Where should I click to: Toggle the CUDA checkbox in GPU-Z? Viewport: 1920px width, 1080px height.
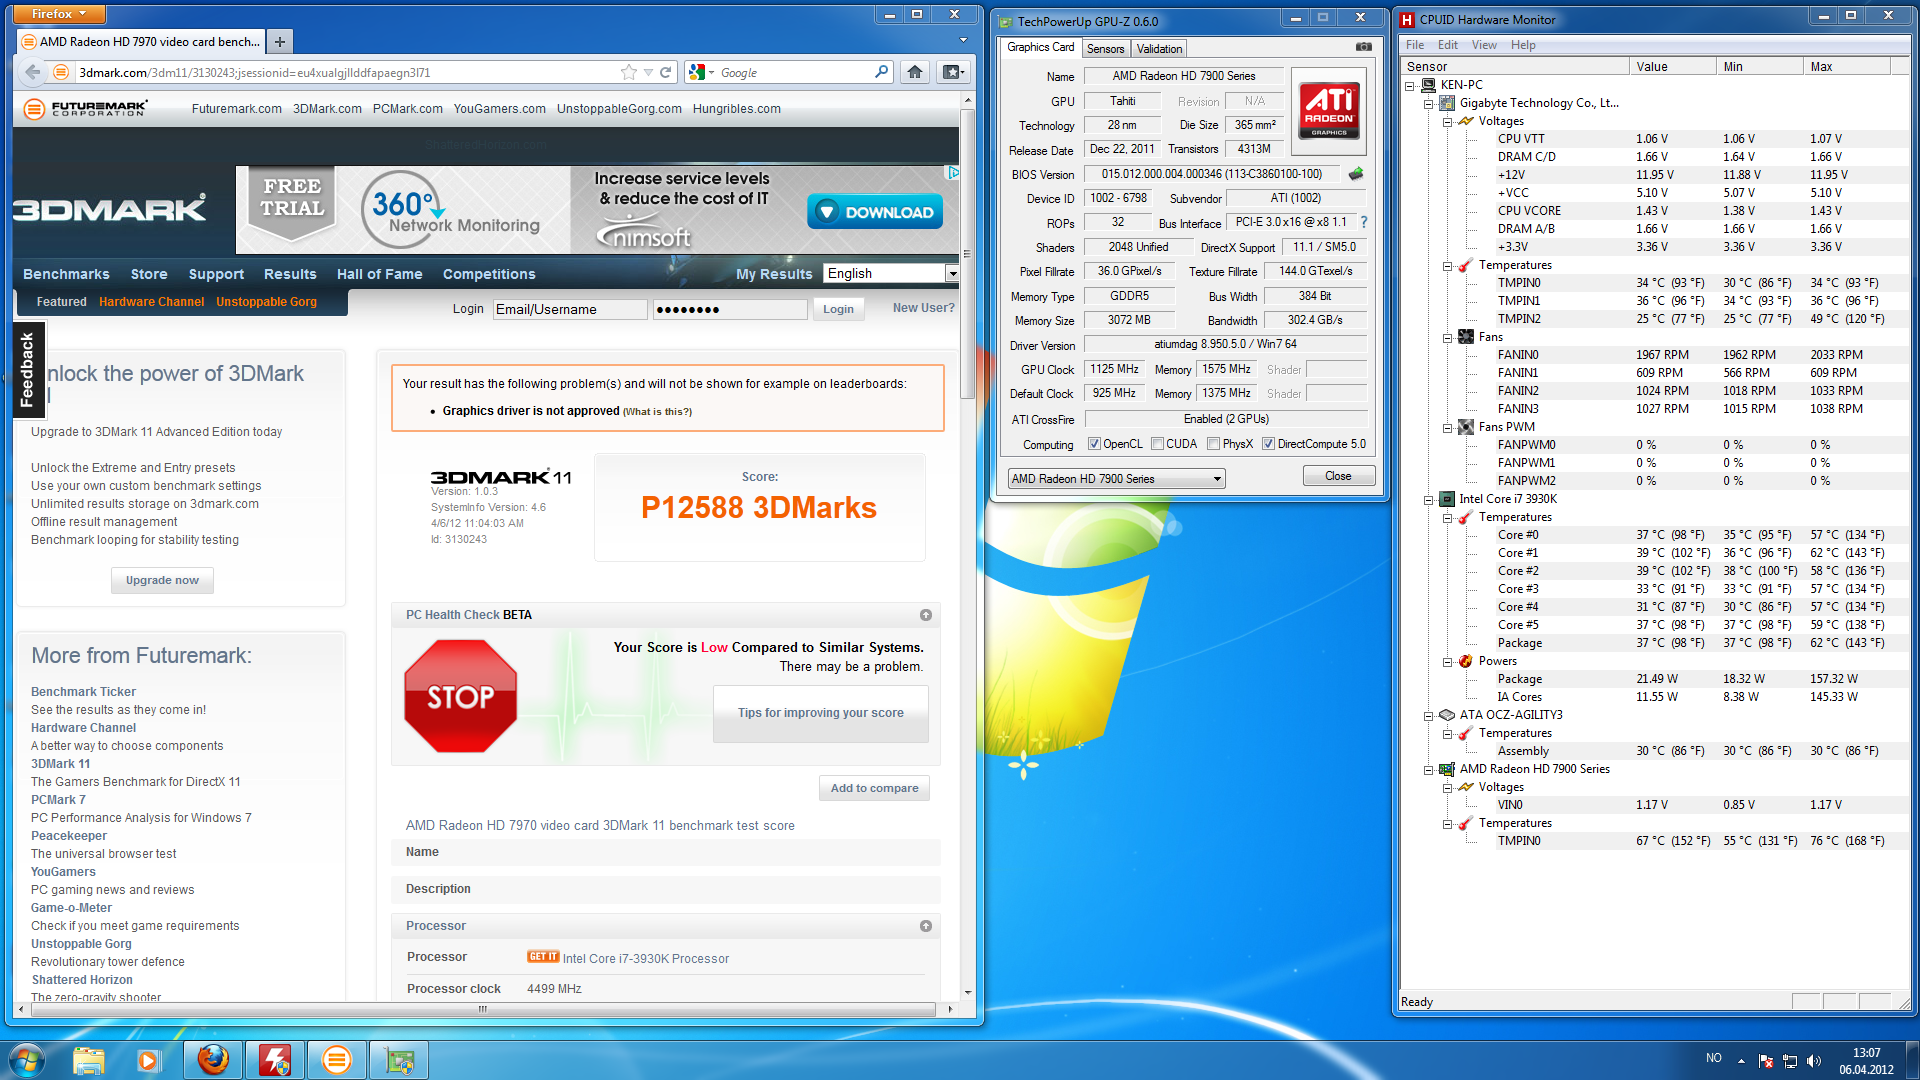pyautogui.click(x=1157, y=444)
